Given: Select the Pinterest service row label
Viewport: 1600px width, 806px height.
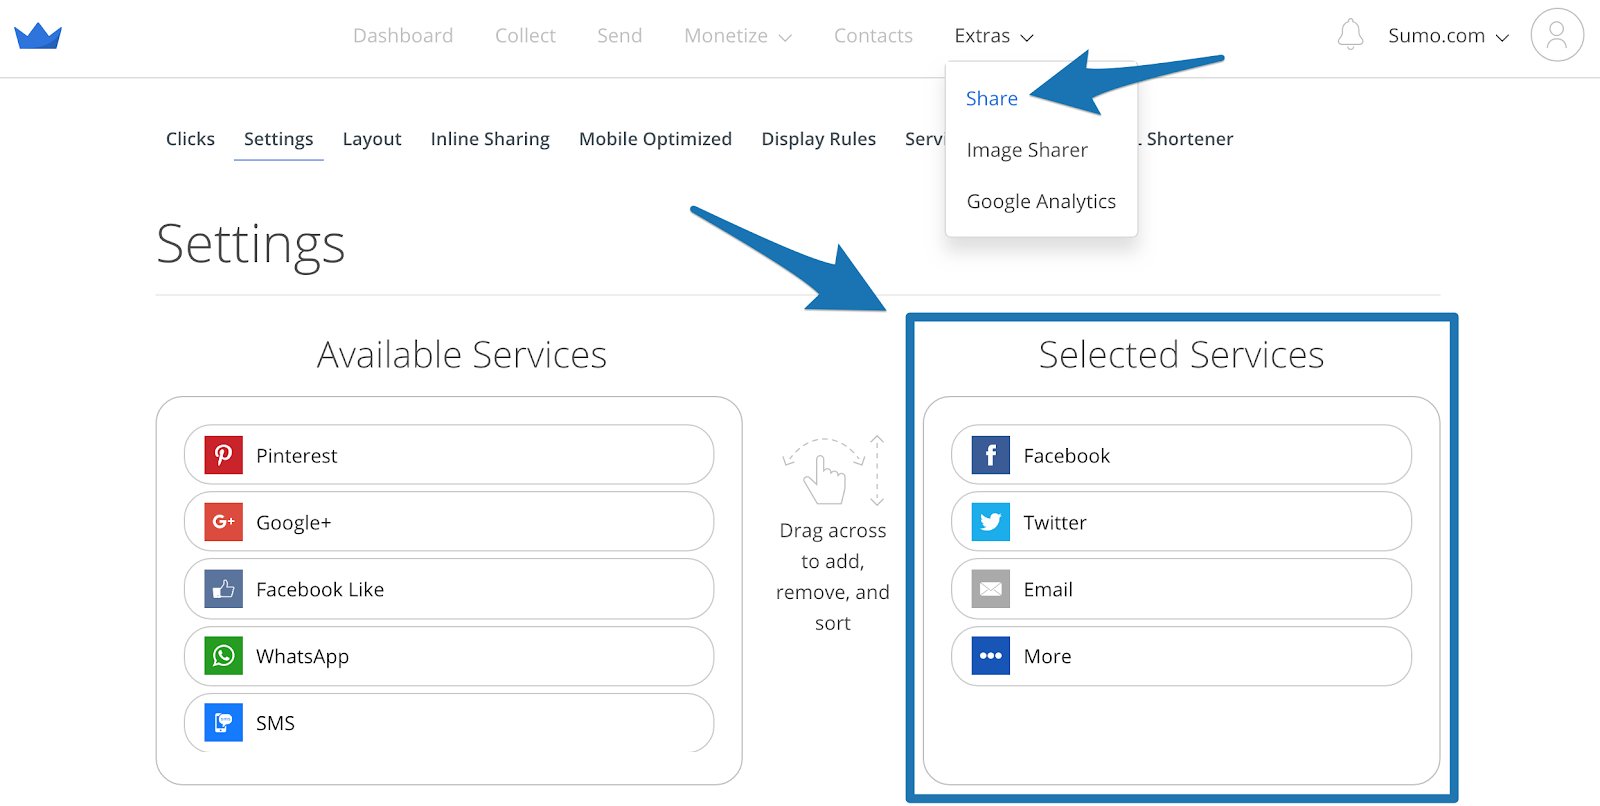Looking at the screenshot, I should 297,456.
